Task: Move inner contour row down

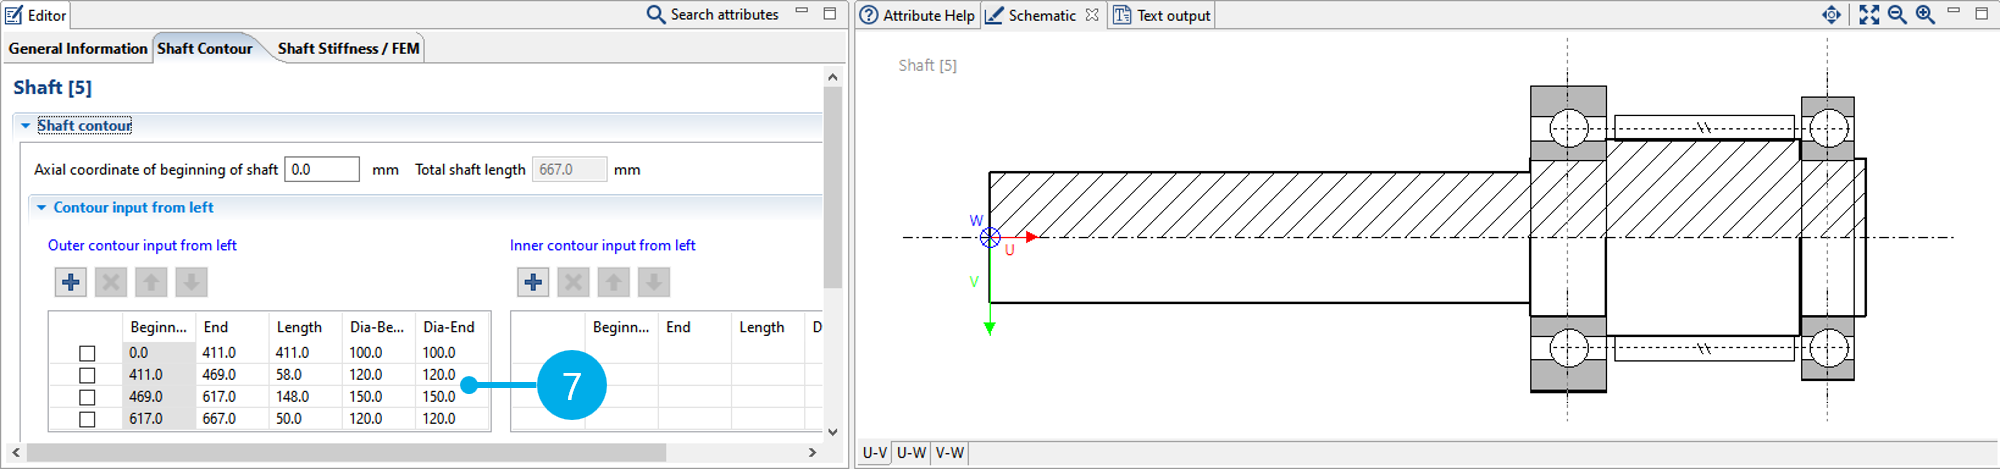Action: [x=654, y=282]
